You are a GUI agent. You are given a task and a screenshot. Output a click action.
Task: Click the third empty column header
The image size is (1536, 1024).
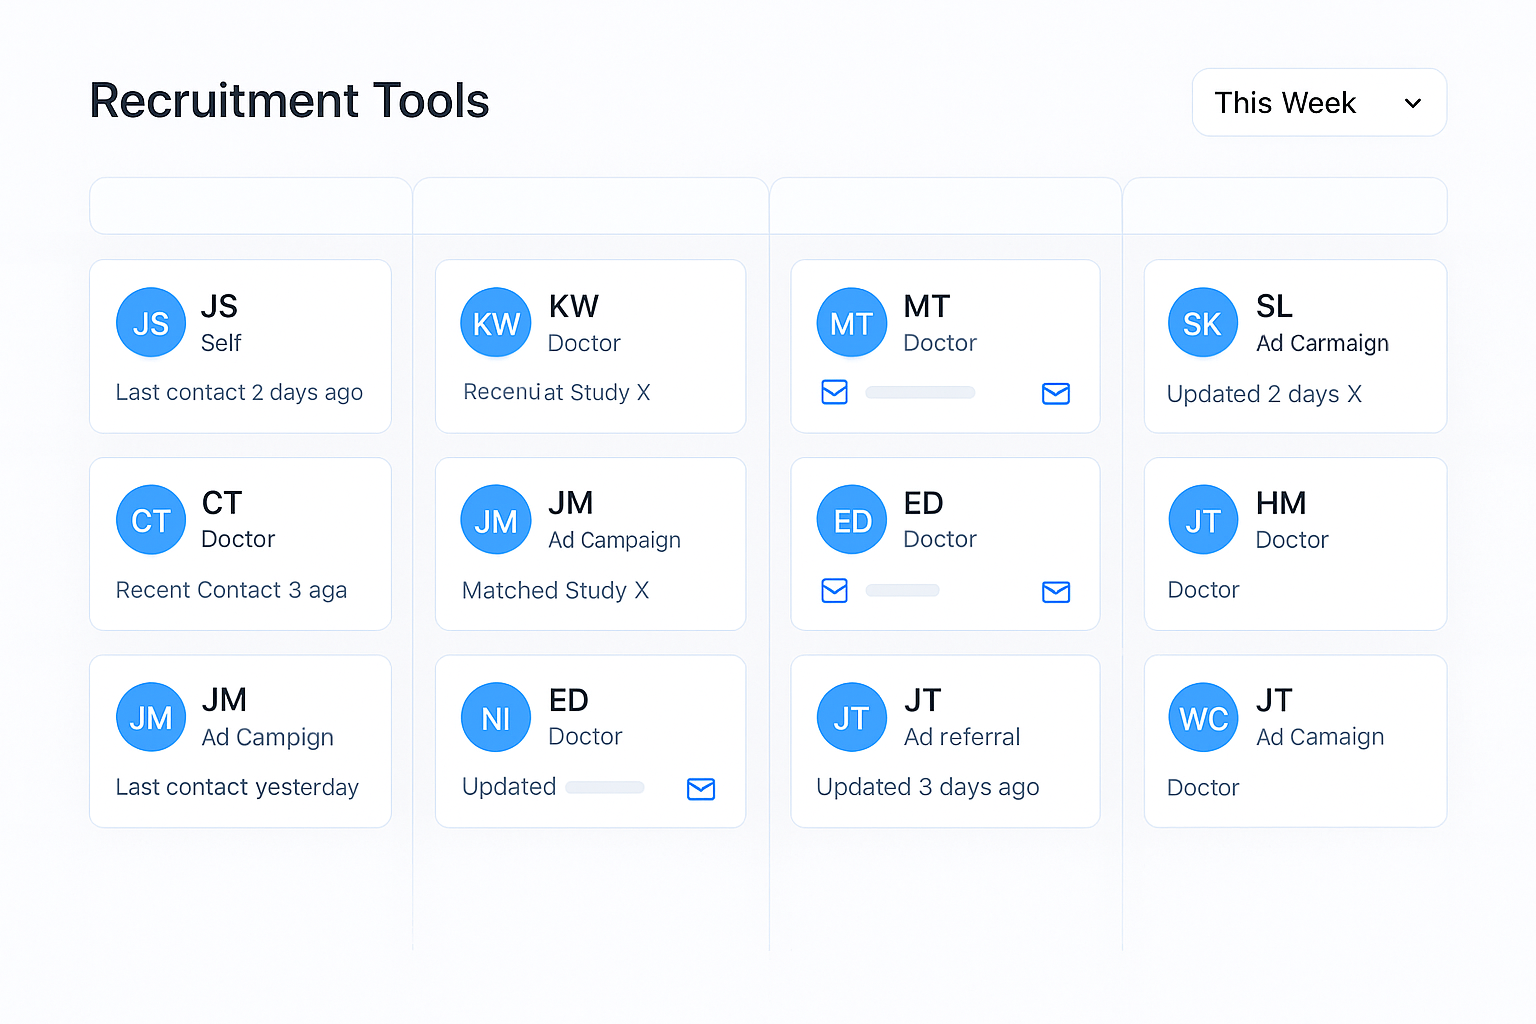(x=946, y=206)
